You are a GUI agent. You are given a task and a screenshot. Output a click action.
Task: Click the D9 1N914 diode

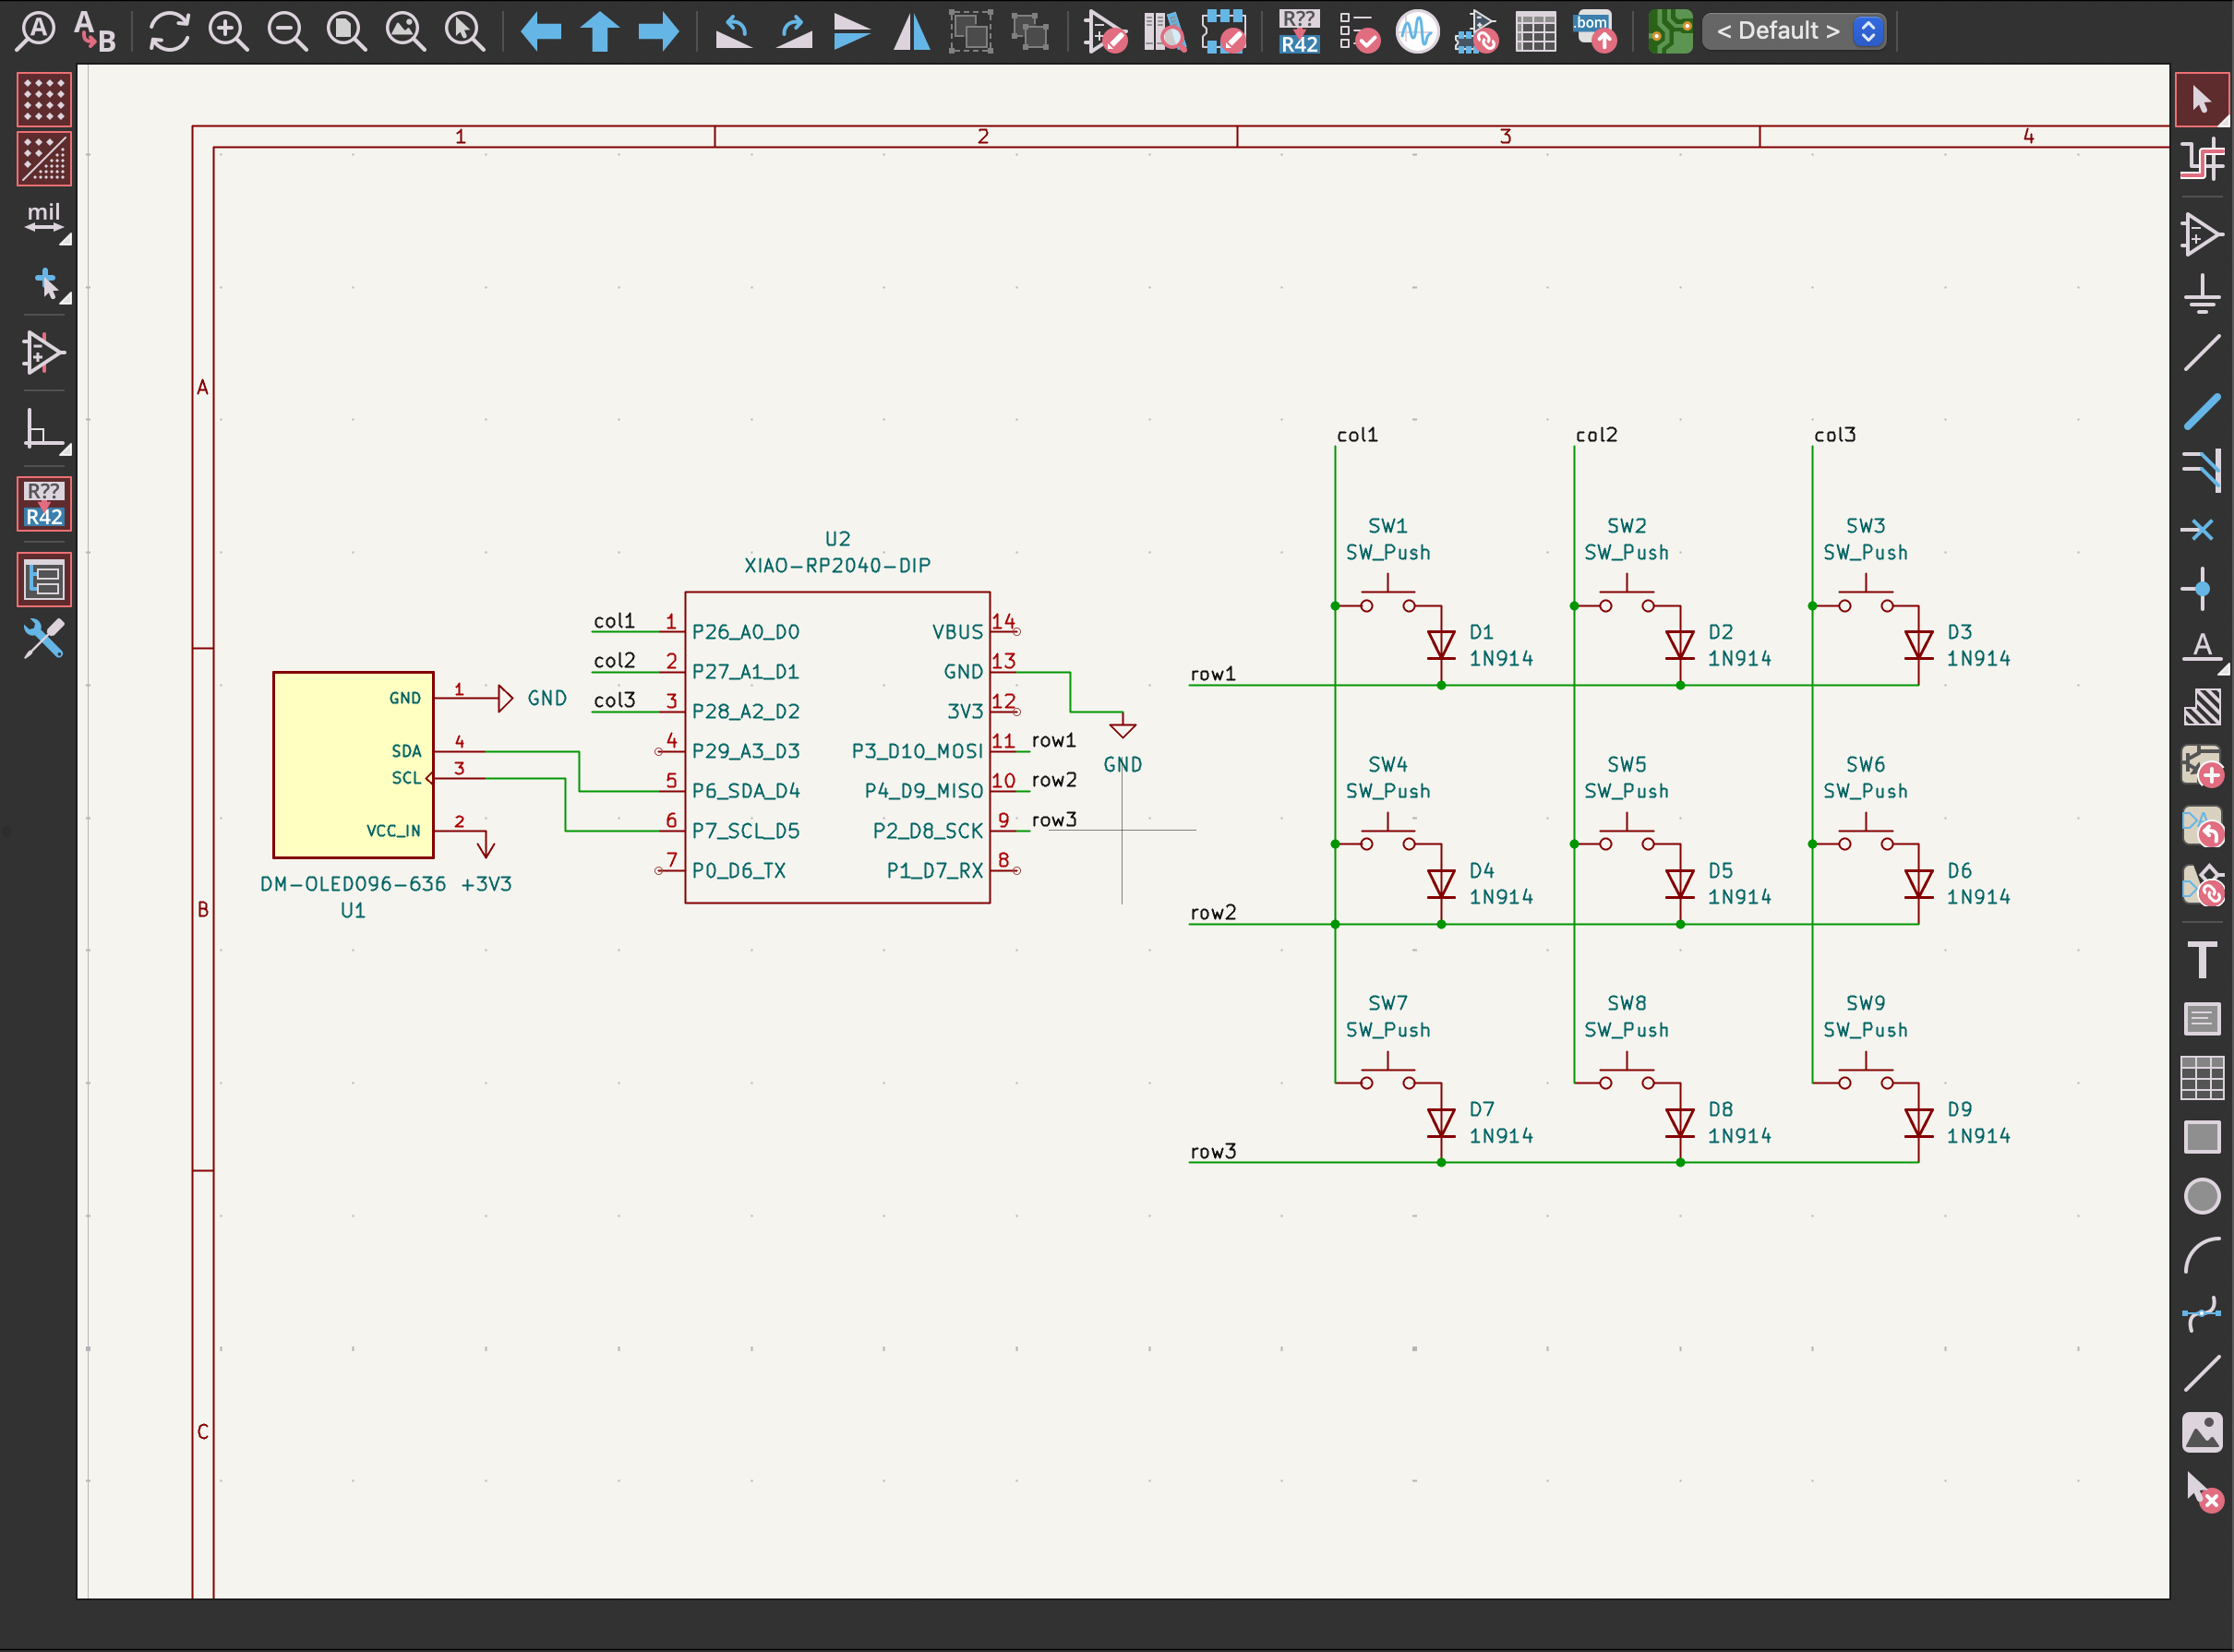(1918, 1122)
